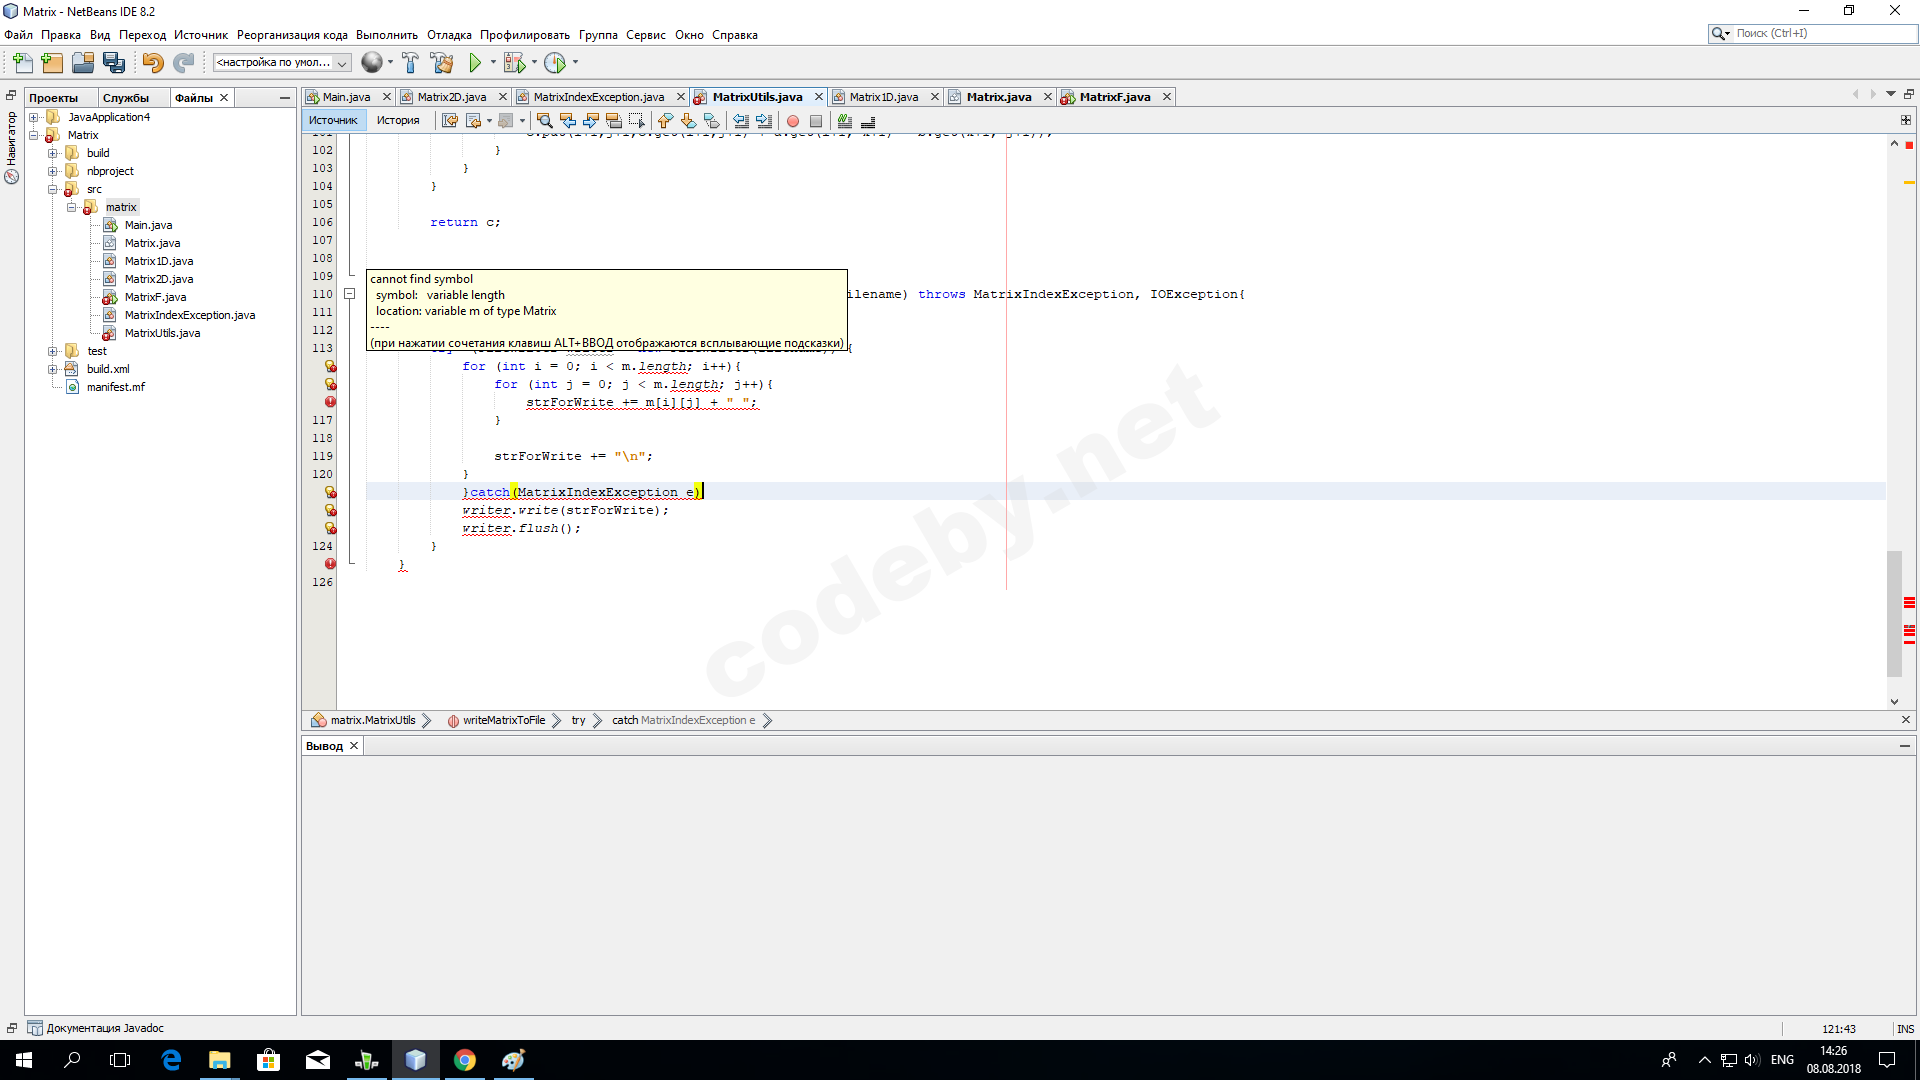This screenshot has height=1080, width=1920.
Task: Open the Matrix2D.java file in the tree
Action: pyautogui.click(x=159, y=279)
